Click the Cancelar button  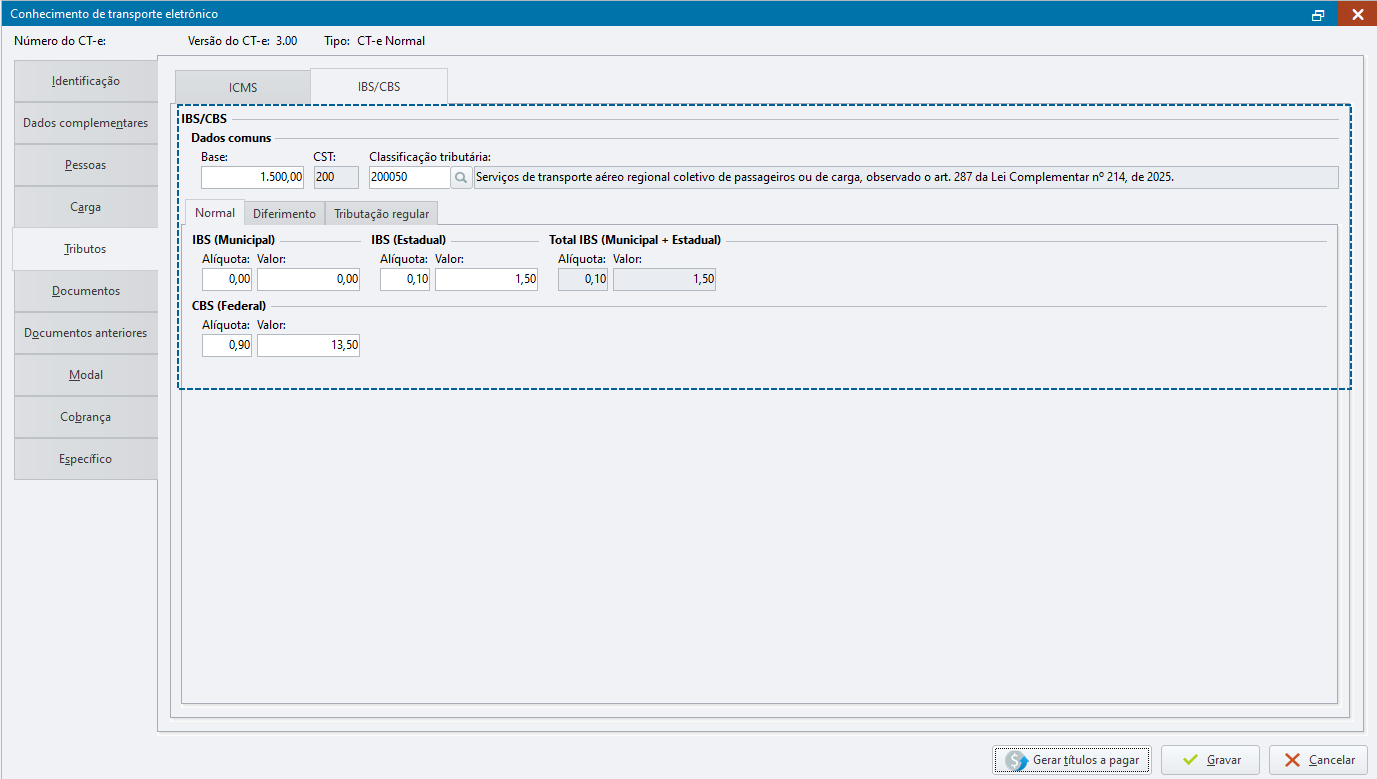tap(1318, 760)
